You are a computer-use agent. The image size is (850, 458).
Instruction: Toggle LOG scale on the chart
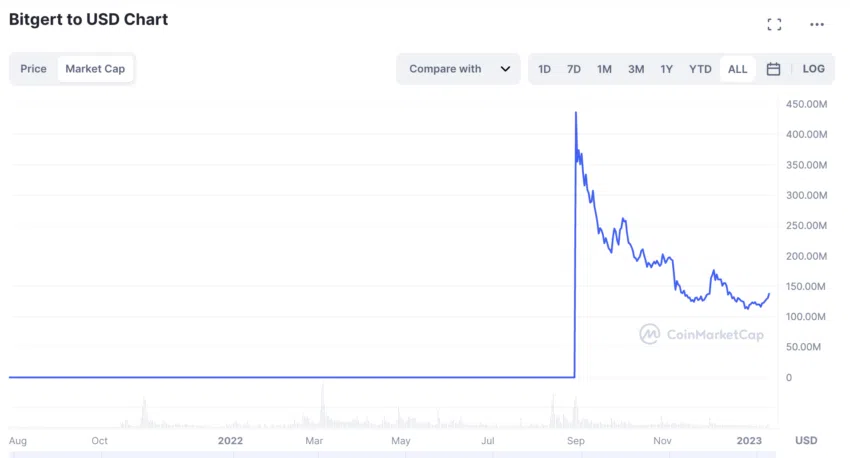pyautogui.click(x=813, y=69)
